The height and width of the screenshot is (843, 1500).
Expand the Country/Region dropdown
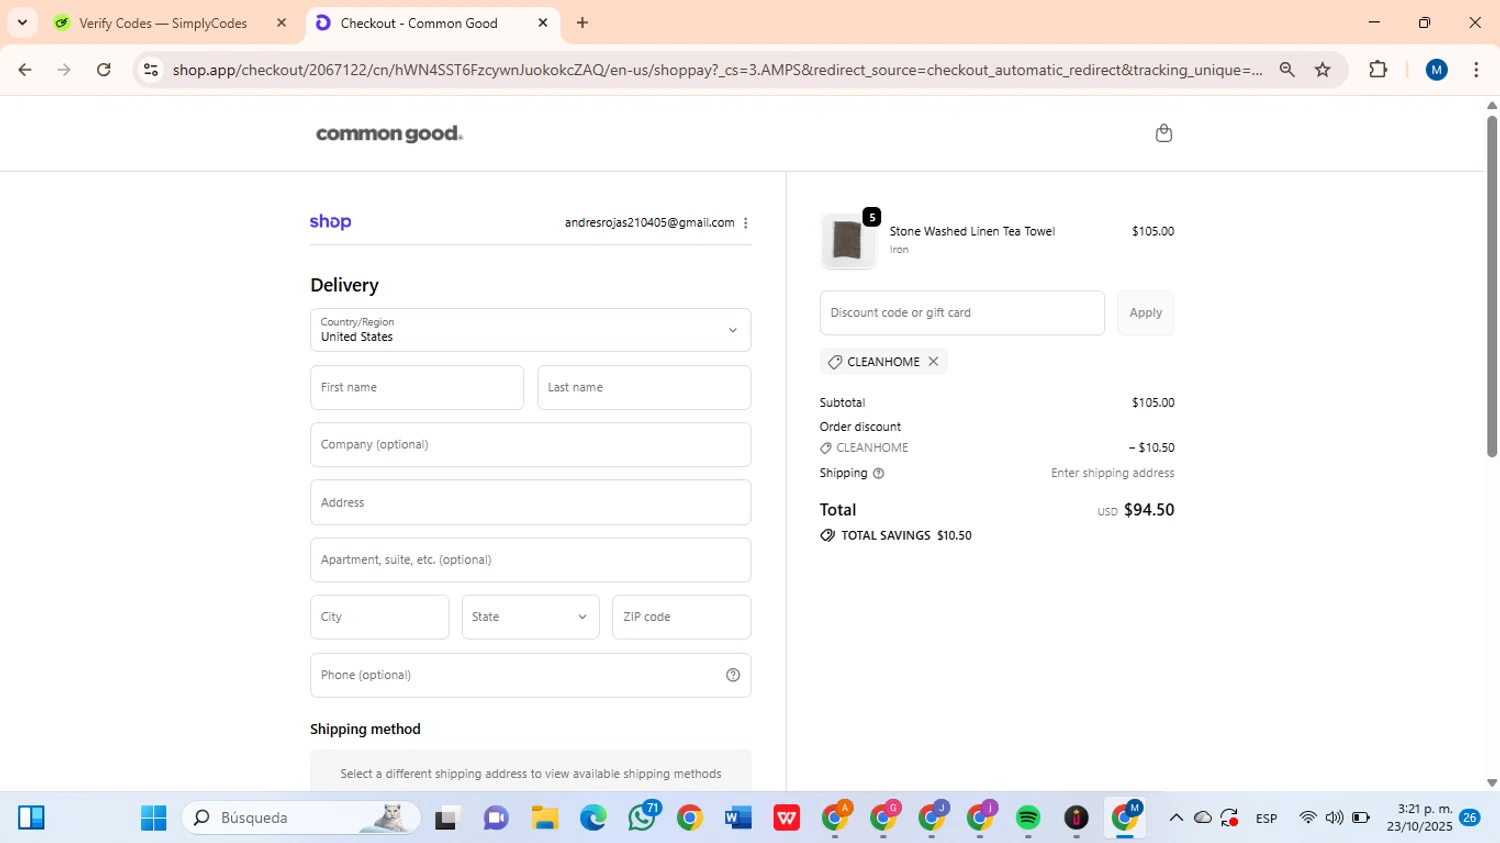[530, 330]
